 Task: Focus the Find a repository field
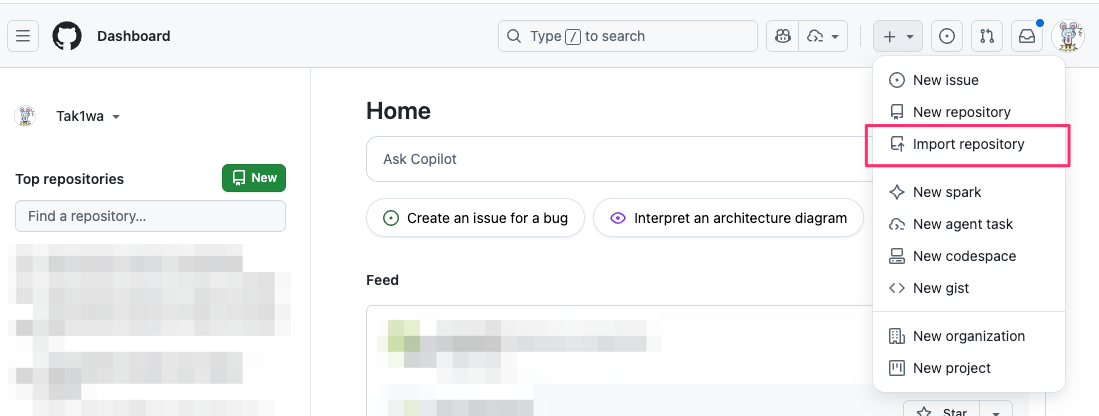150,216
